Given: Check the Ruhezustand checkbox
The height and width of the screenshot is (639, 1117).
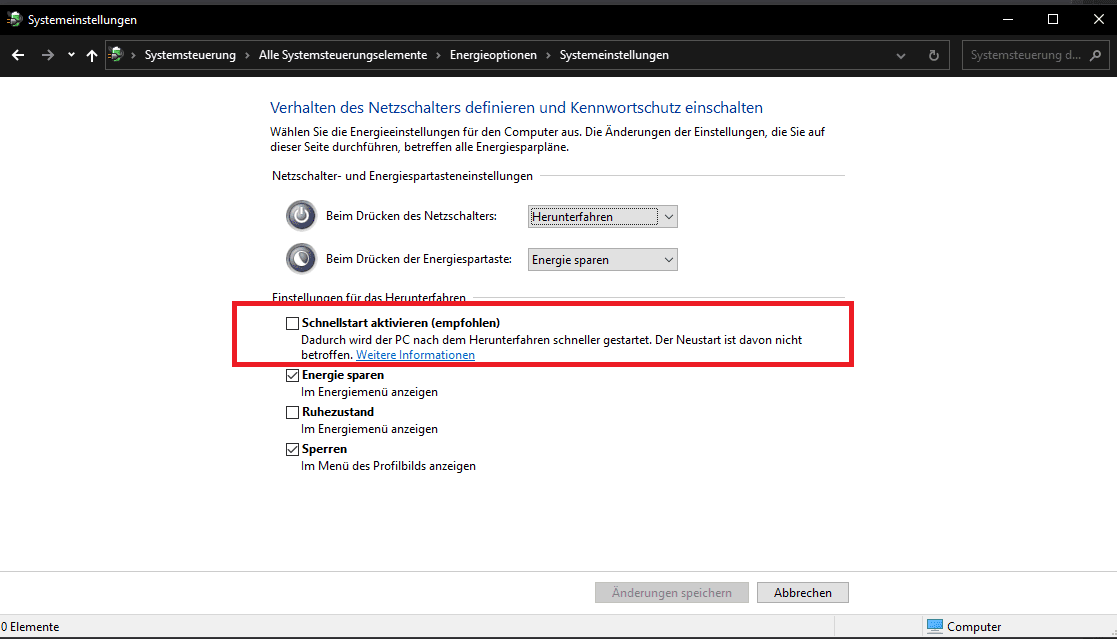Looking at the screenshot, I should 292,412.
